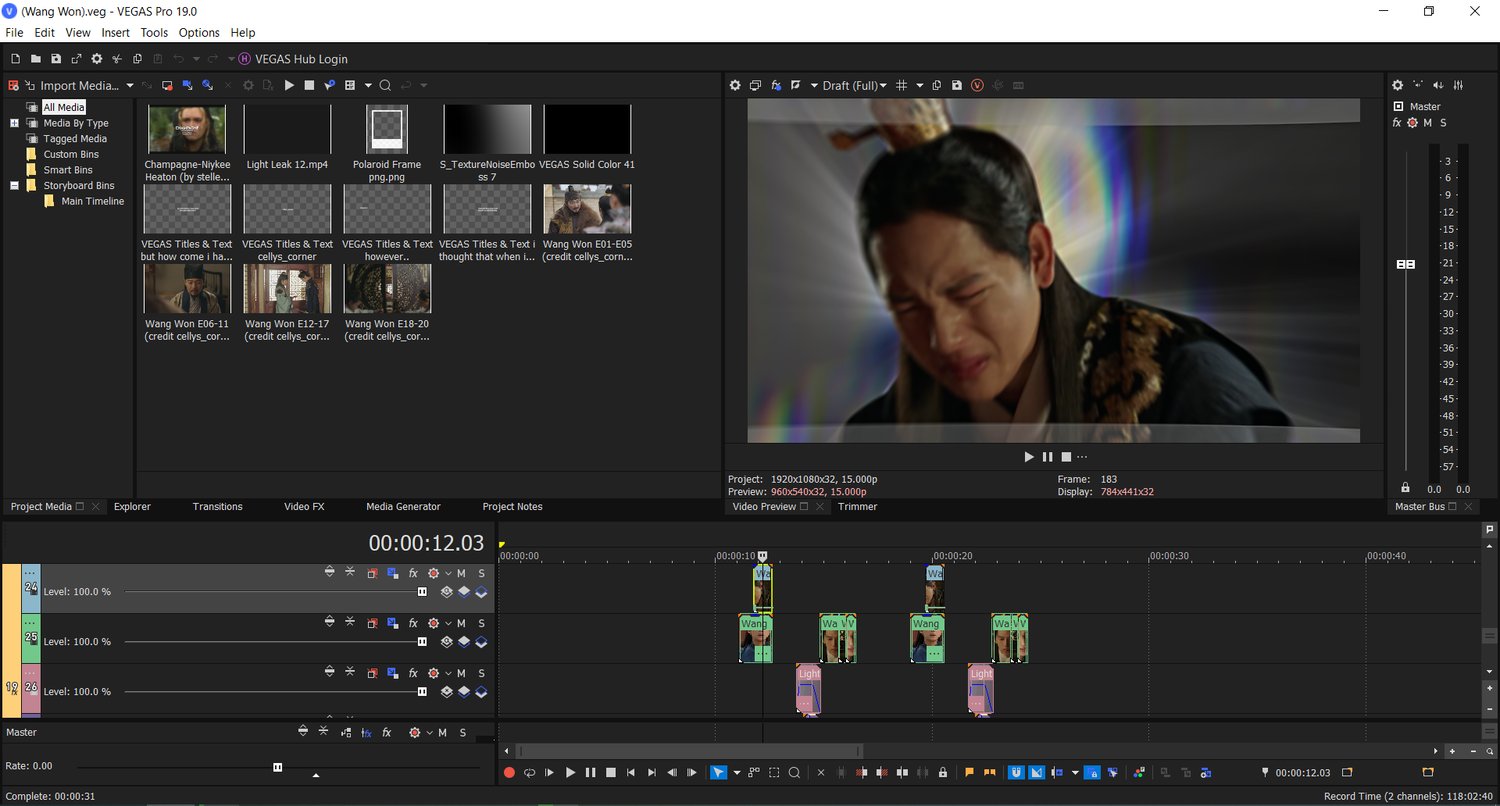Screen dimensions: 1500x806
Task: Switch to the Transitions tab
Action: point(217,507)
